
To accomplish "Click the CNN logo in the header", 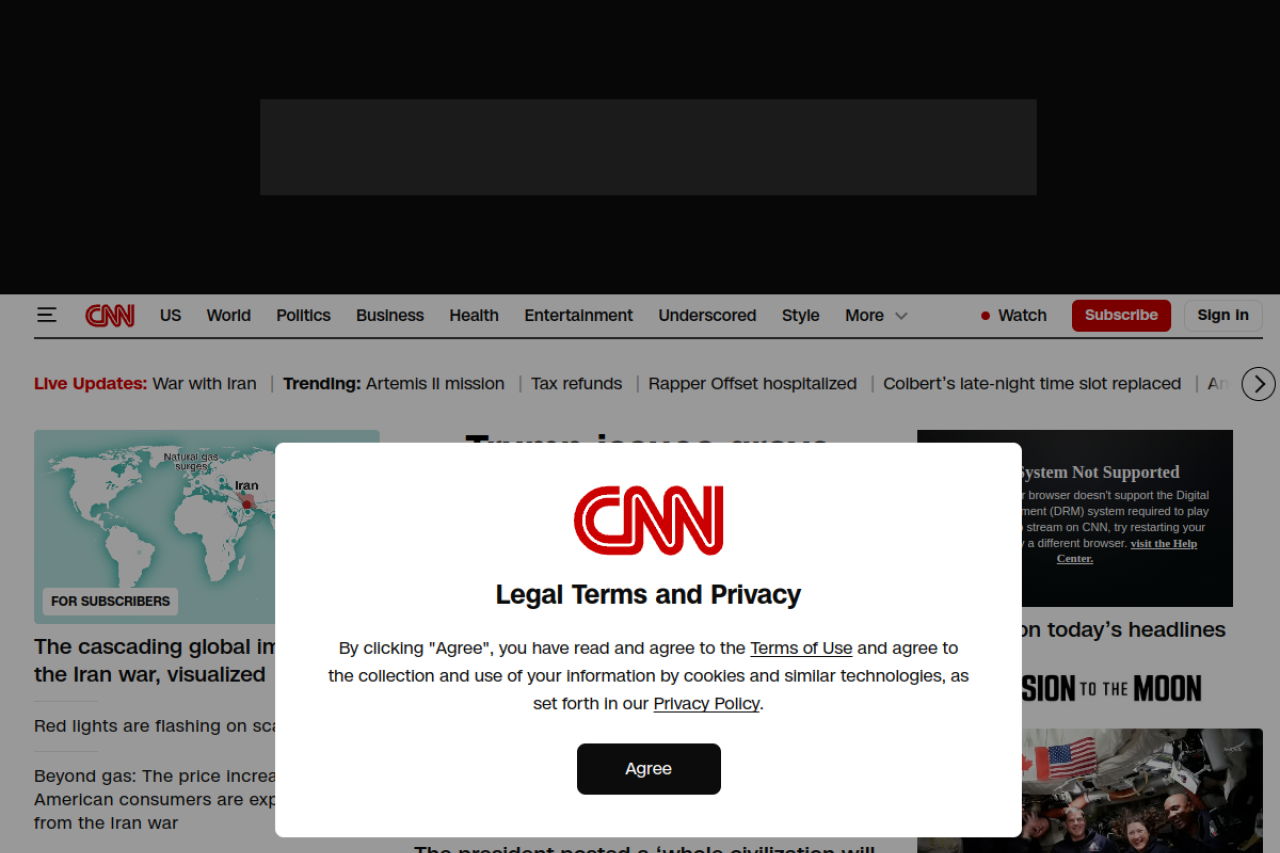I will tap(110, 316).
